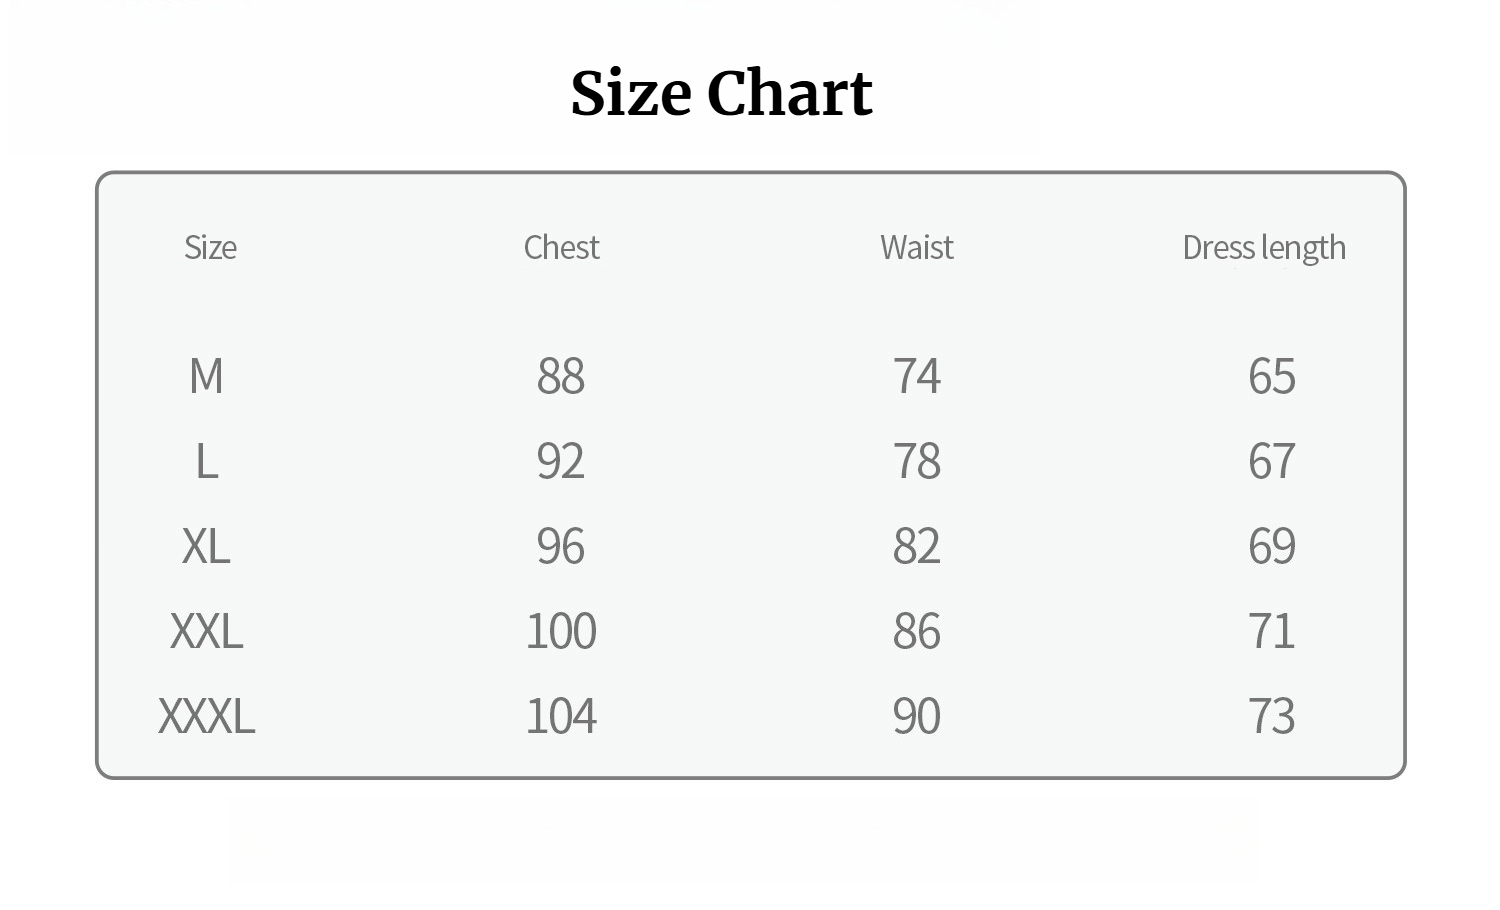Click dress length value 73
Screen dimensions: 1500x910
(1272, 716)
